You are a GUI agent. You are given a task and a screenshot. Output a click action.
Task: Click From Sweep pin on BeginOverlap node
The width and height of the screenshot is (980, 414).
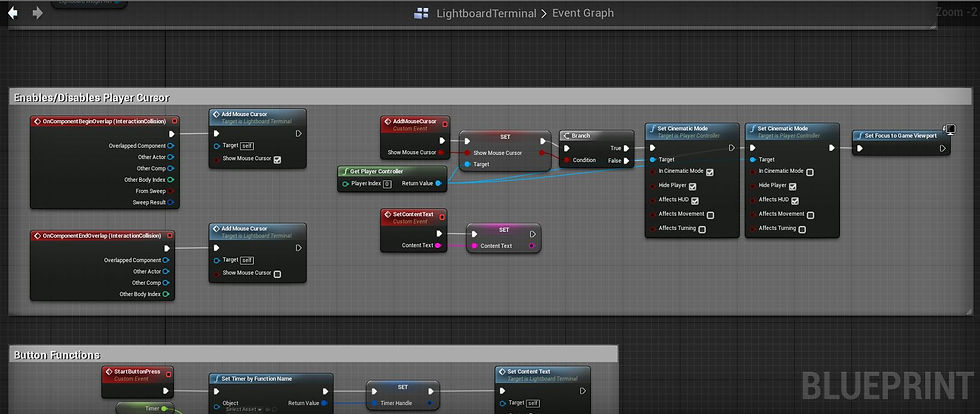tap(171, 191)
